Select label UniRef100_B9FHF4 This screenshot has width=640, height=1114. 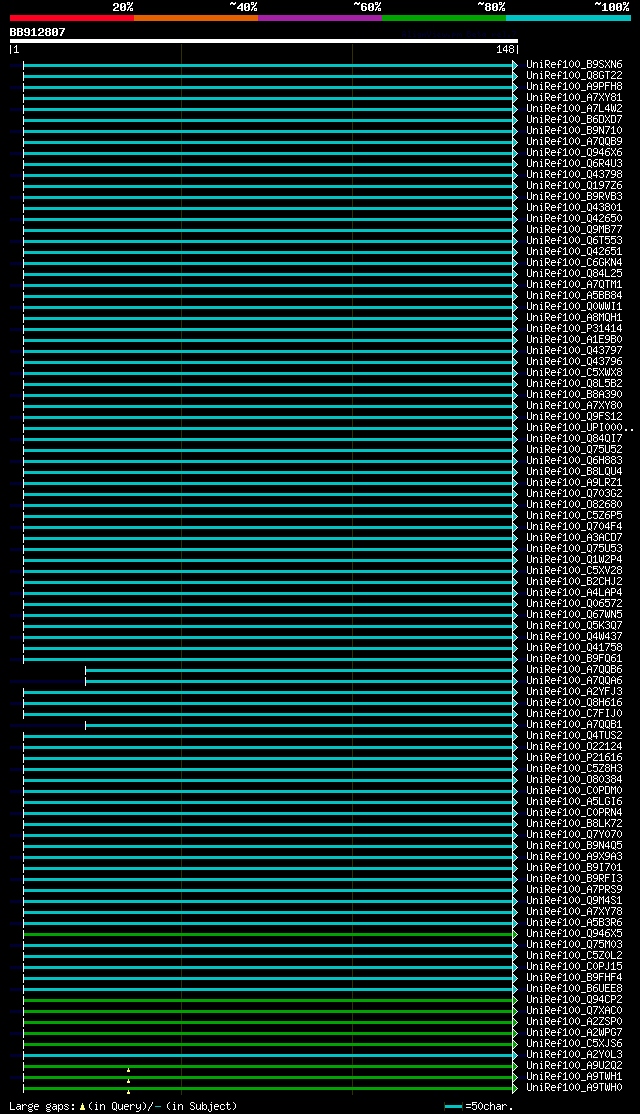574,978
